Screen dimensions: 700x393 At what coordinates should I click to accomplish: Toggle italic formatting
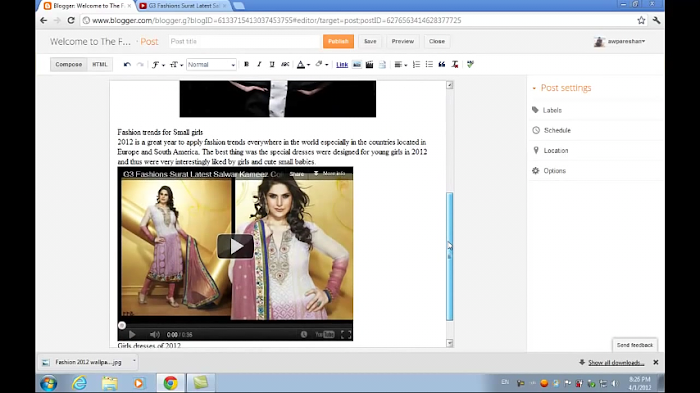point(259,64)
